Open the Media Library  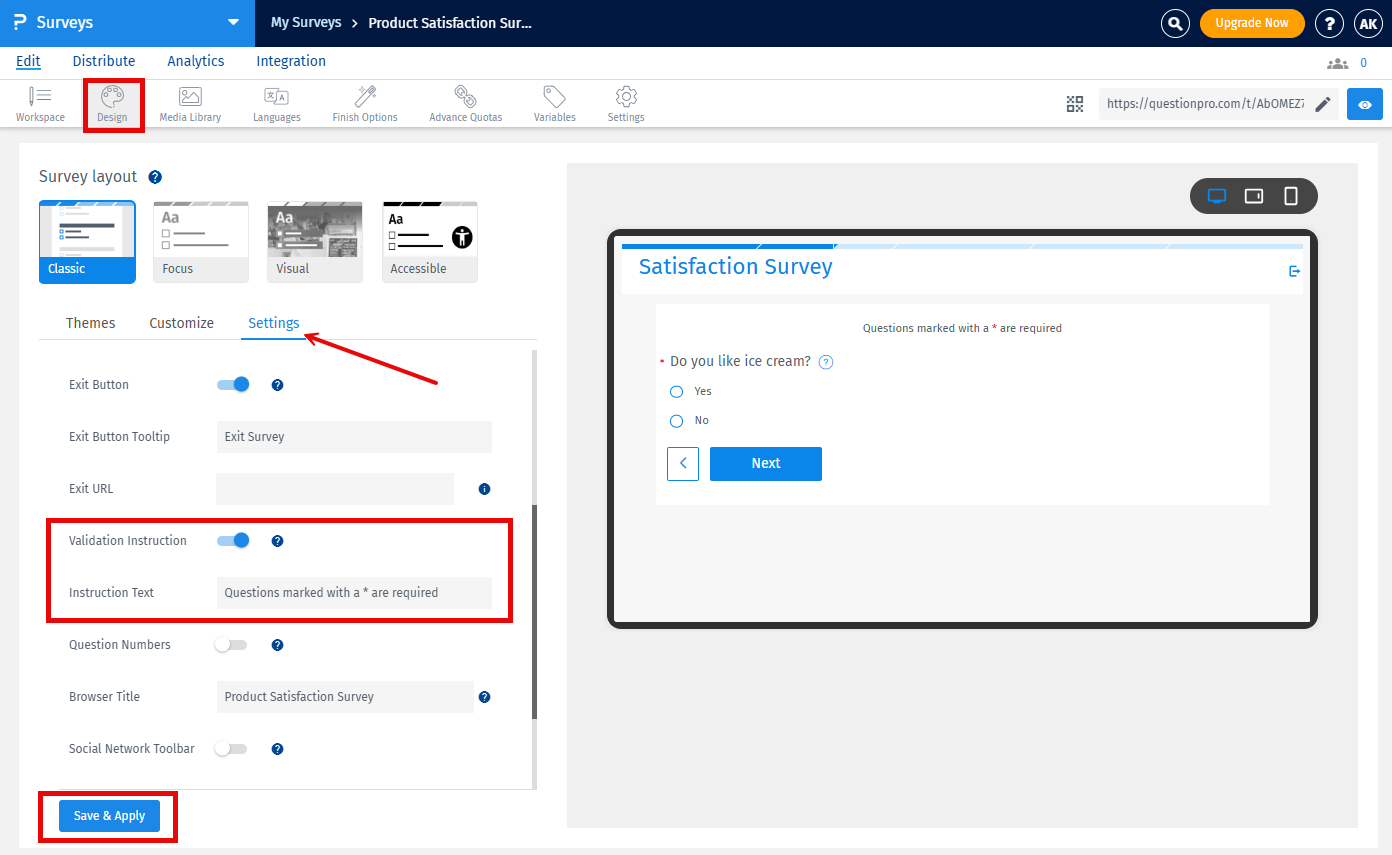[x=189, y=103]
